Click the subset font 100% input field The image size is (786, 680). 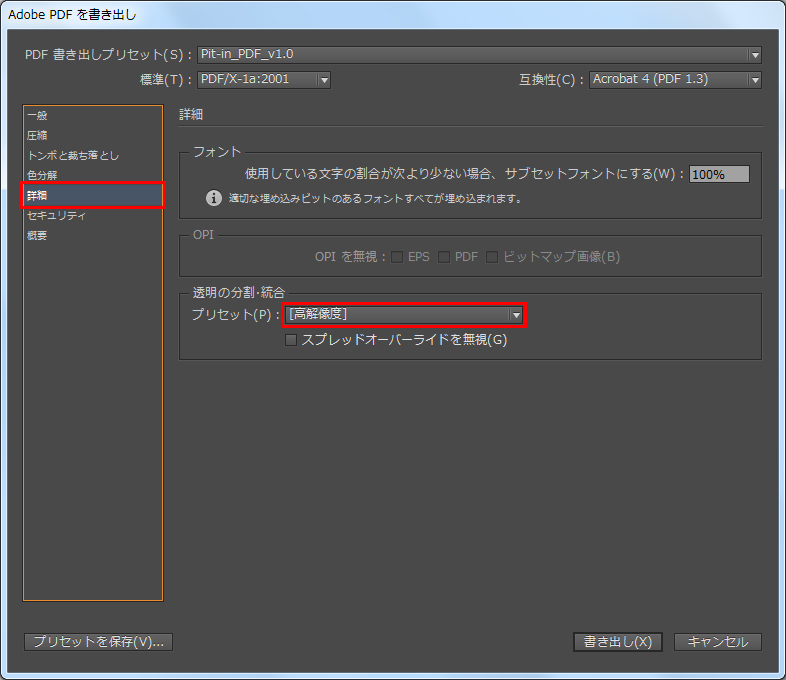click(x=719, y=174)
